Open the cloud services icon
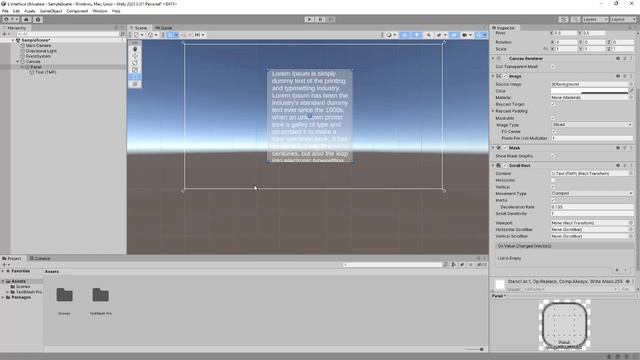This screenshot has width=640, height=360. coord(26,19)
